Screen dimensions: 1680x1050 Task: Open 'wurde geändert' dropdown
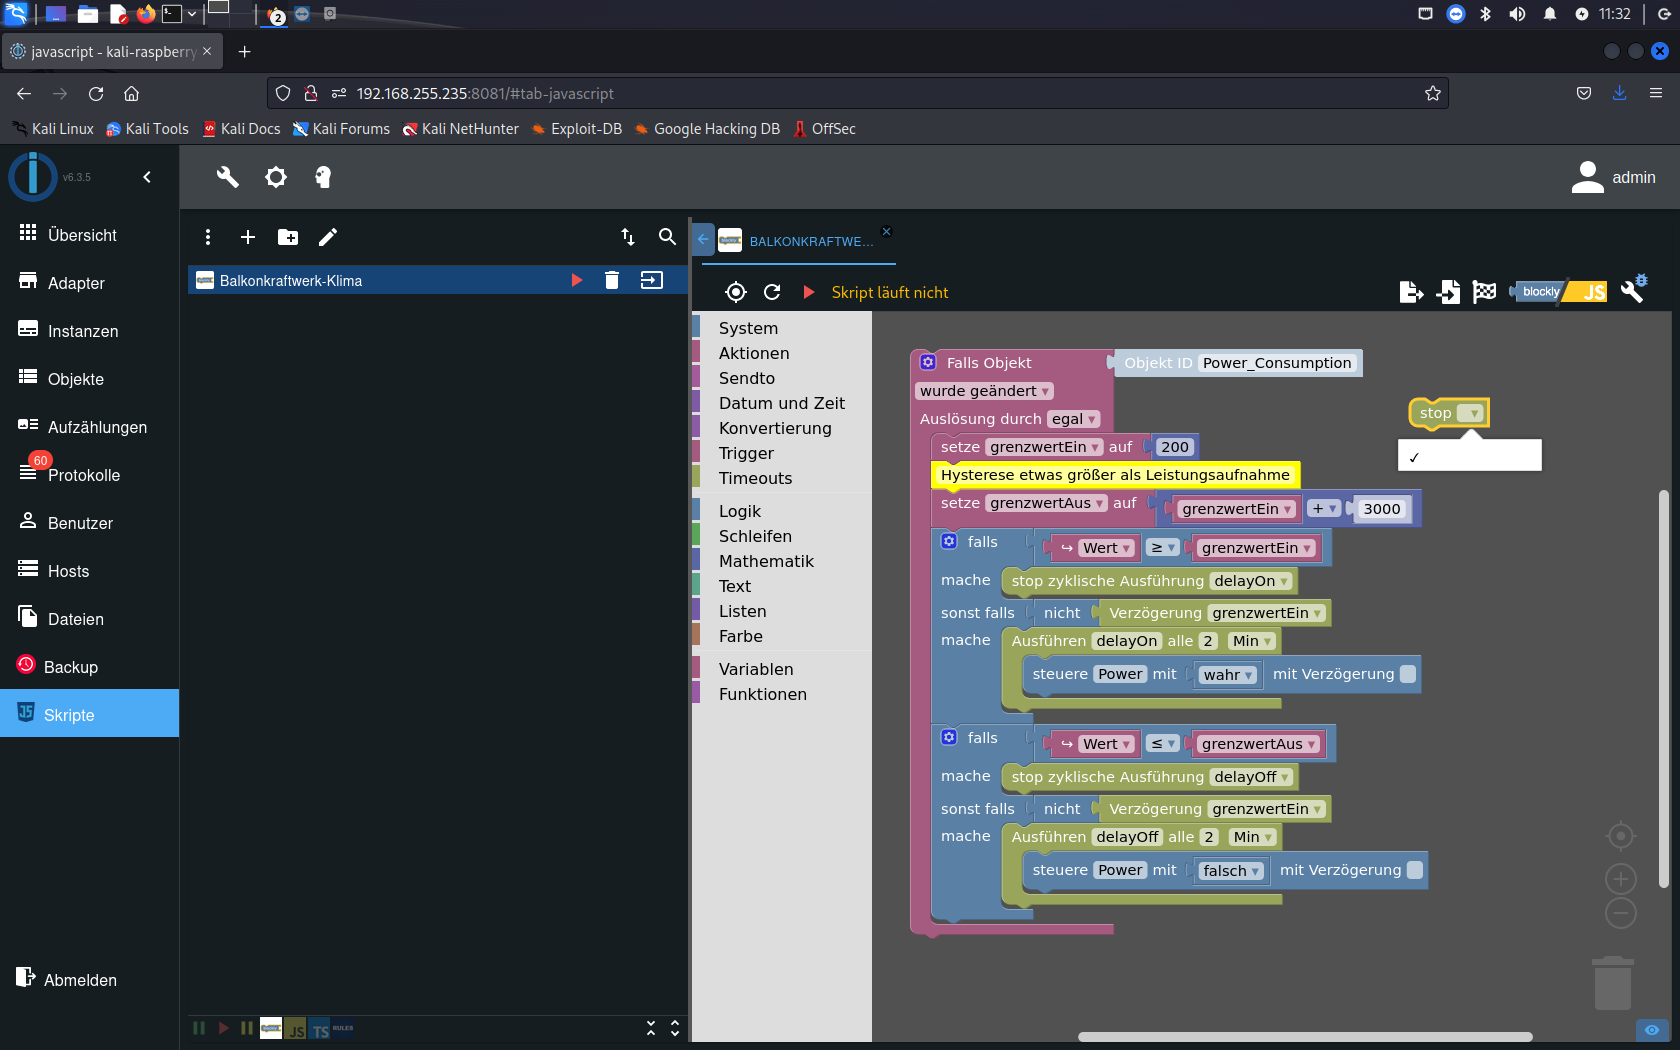click(984, 391)
